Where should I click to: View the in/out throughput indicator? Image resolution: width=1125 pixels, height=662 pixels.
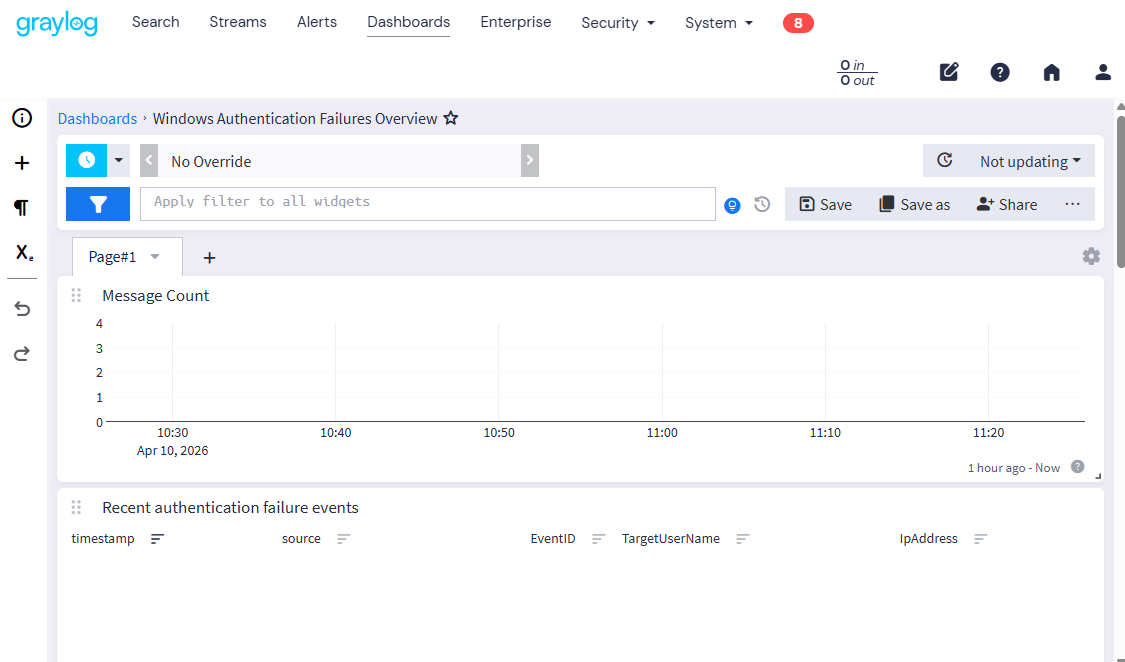857,72
